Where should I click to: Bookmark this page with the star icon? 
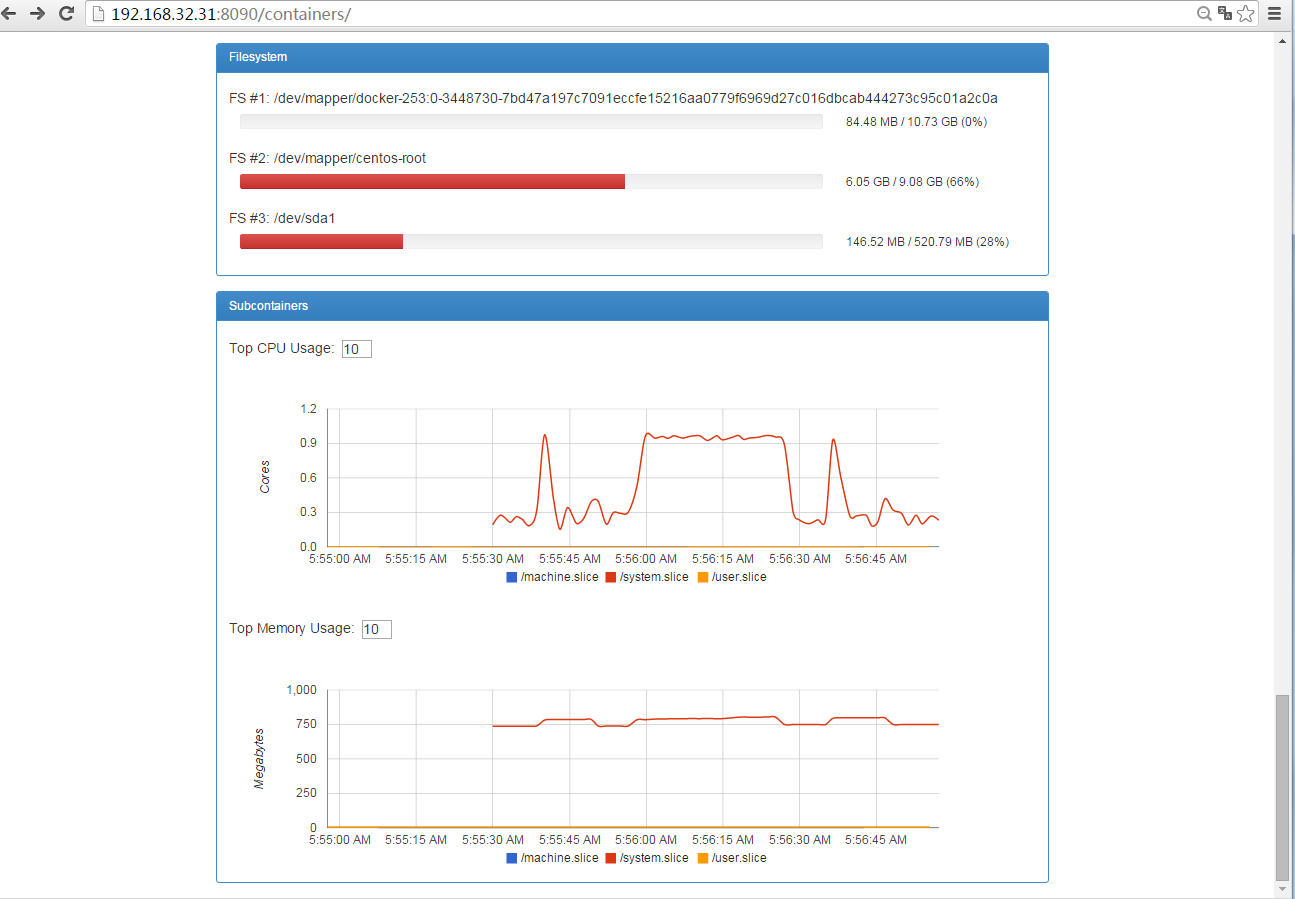click(1245, 14)
